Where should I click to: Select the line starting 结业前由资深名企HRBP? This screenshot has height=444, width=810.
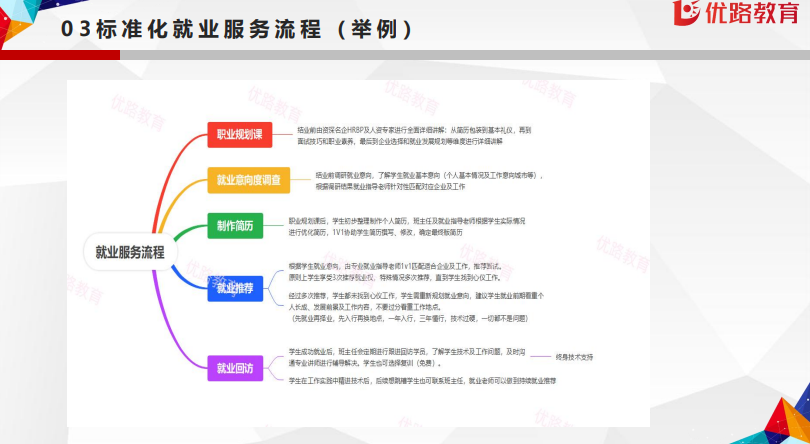pos(414,131)
